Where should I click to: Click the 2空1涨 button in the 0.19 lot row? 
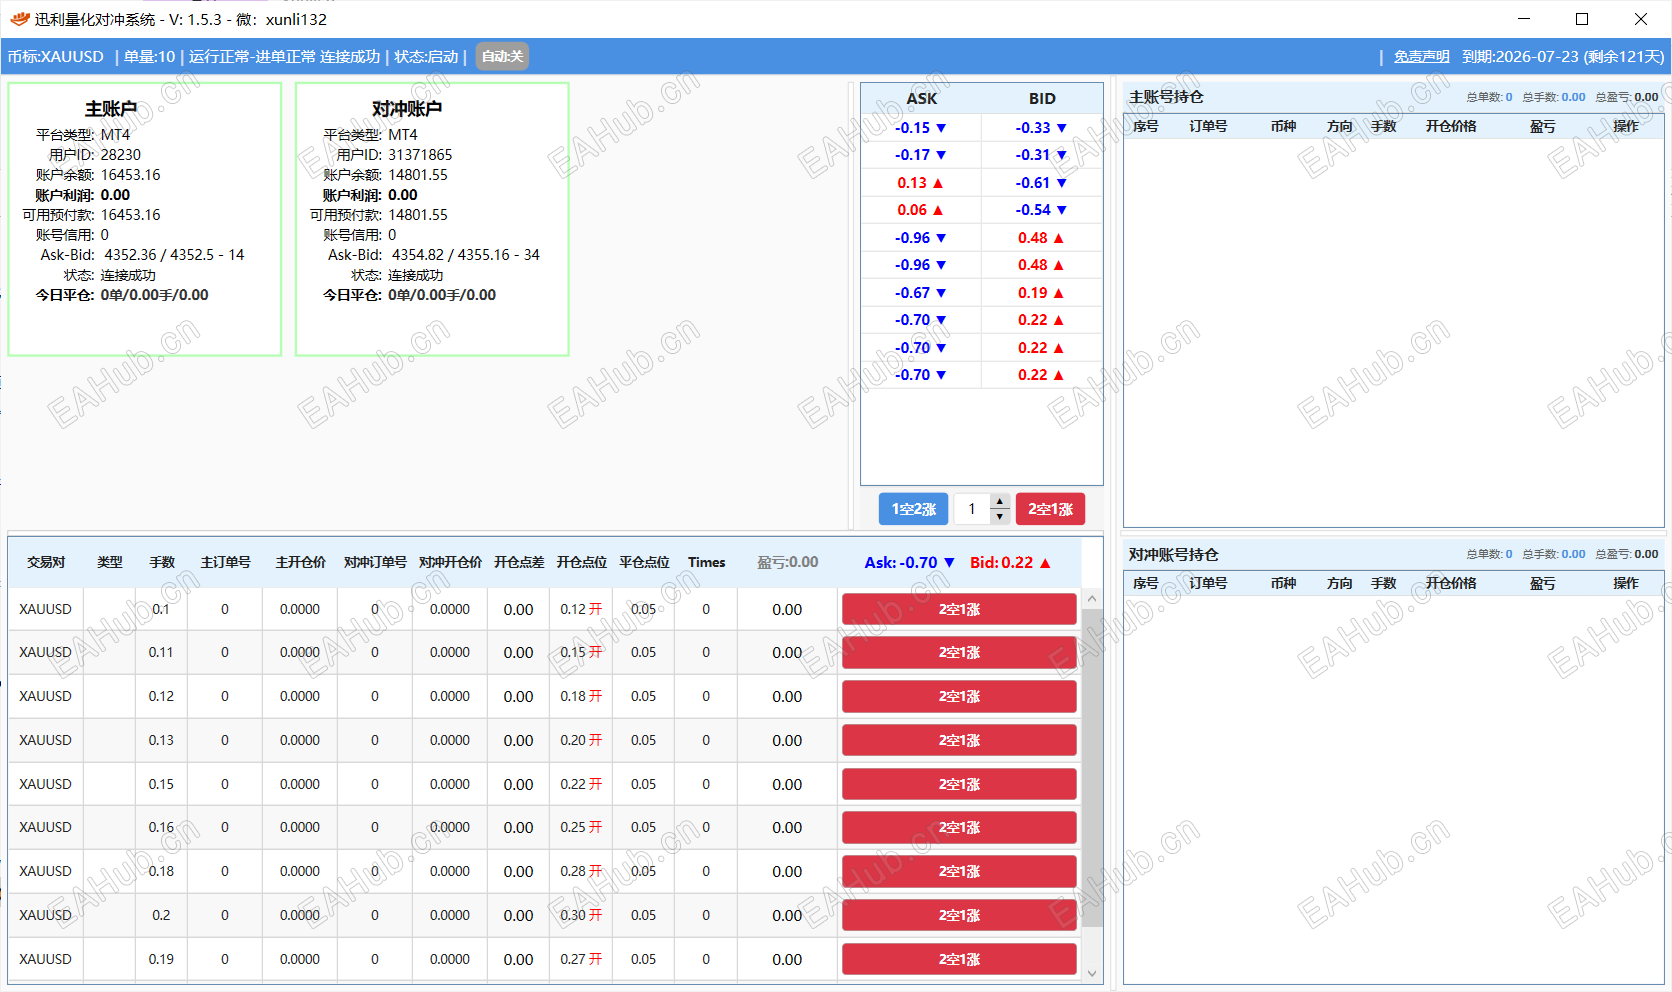tap(958, 959)
